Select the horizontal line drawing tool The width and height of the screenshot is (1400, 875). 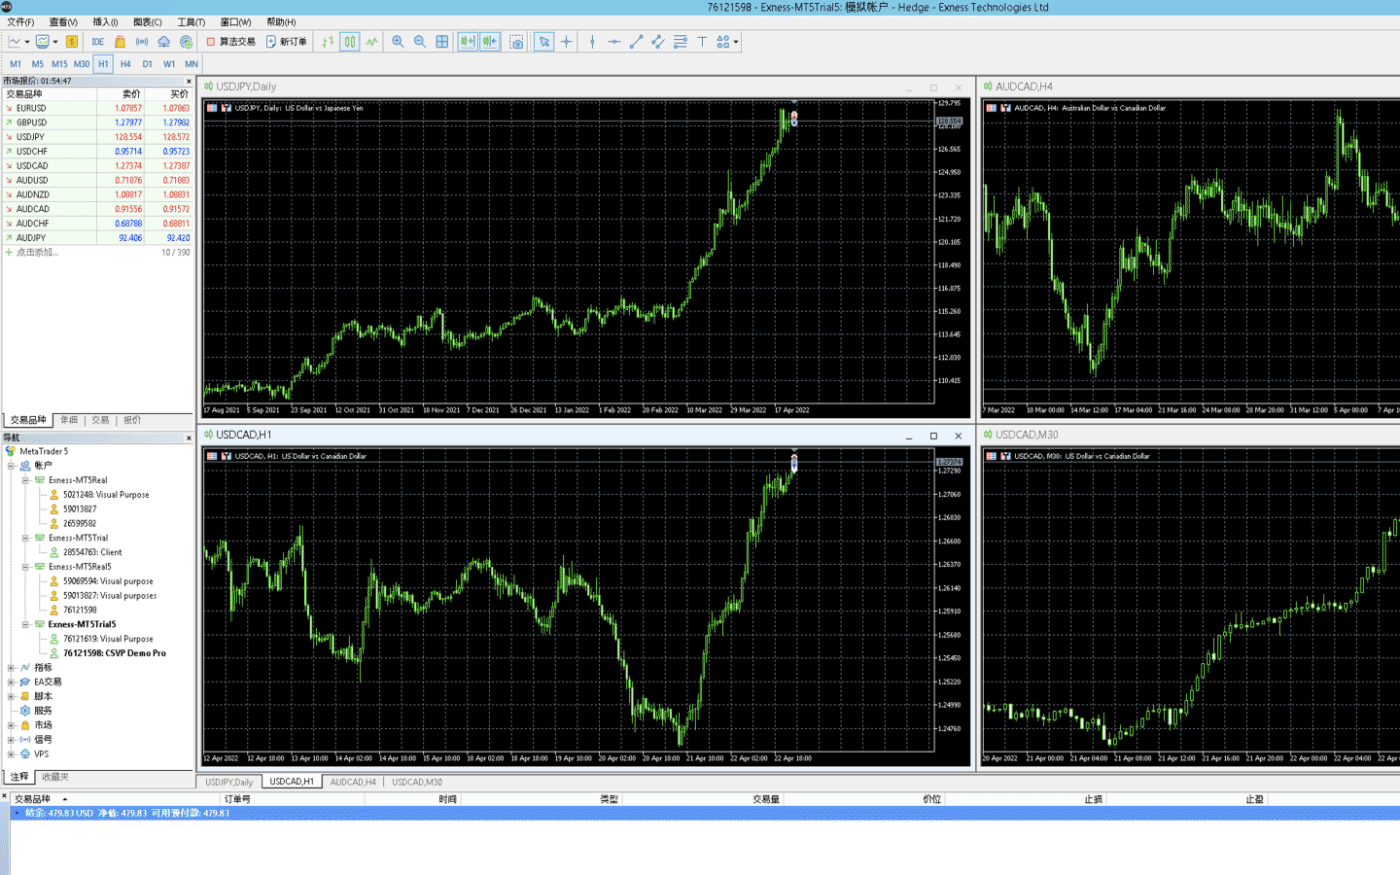614,42
